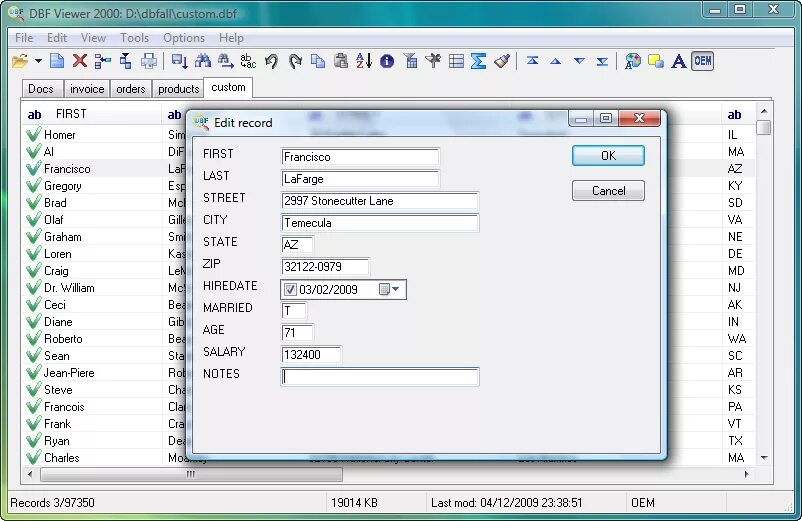This screenshot has height=521, width=802.
Task: Click the empty NOTES field
Action: click(x=380, y=377)
